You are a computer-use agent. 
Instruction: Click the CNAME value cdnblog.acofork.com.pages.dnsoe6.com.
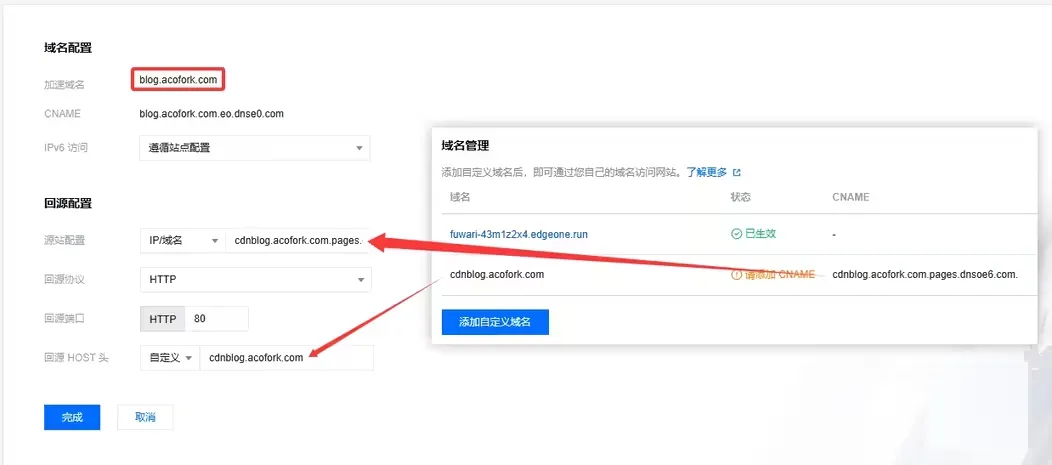[x=925, y=274]
